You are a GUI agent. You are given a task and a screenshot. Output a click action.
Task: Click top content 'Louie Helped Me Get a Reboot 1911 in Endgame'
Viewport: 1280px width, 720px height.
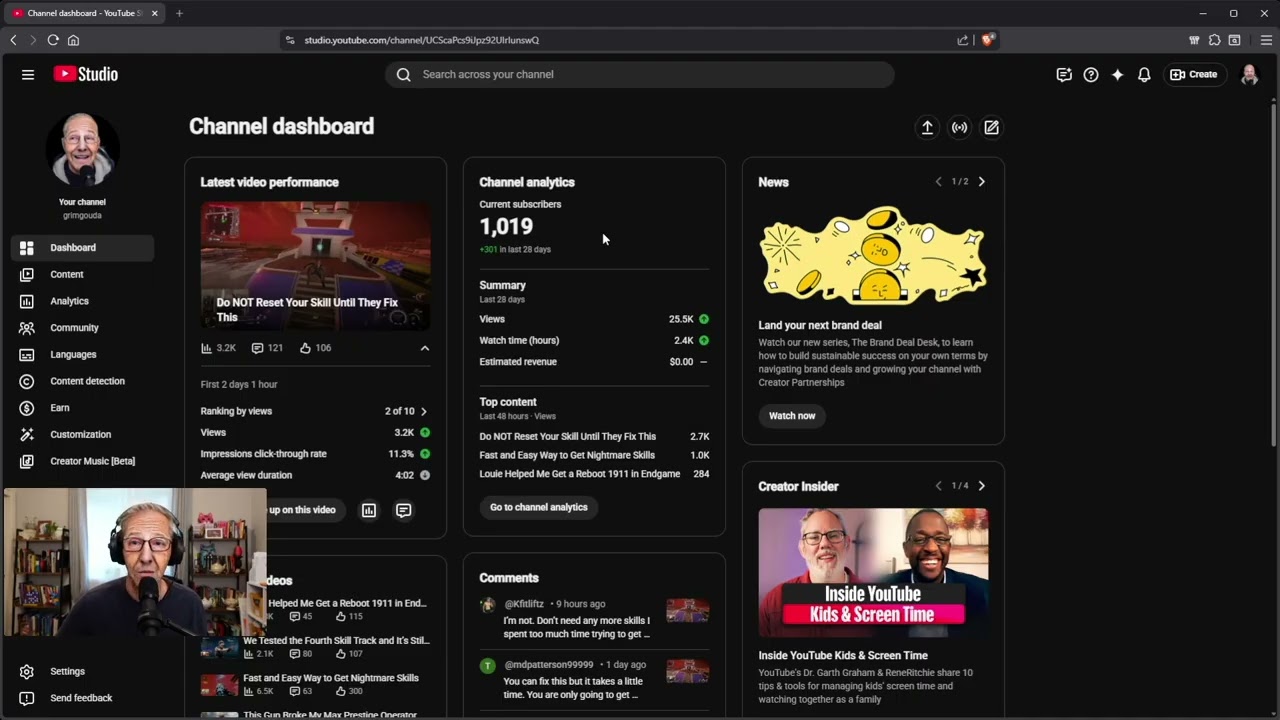pos(579,474)
